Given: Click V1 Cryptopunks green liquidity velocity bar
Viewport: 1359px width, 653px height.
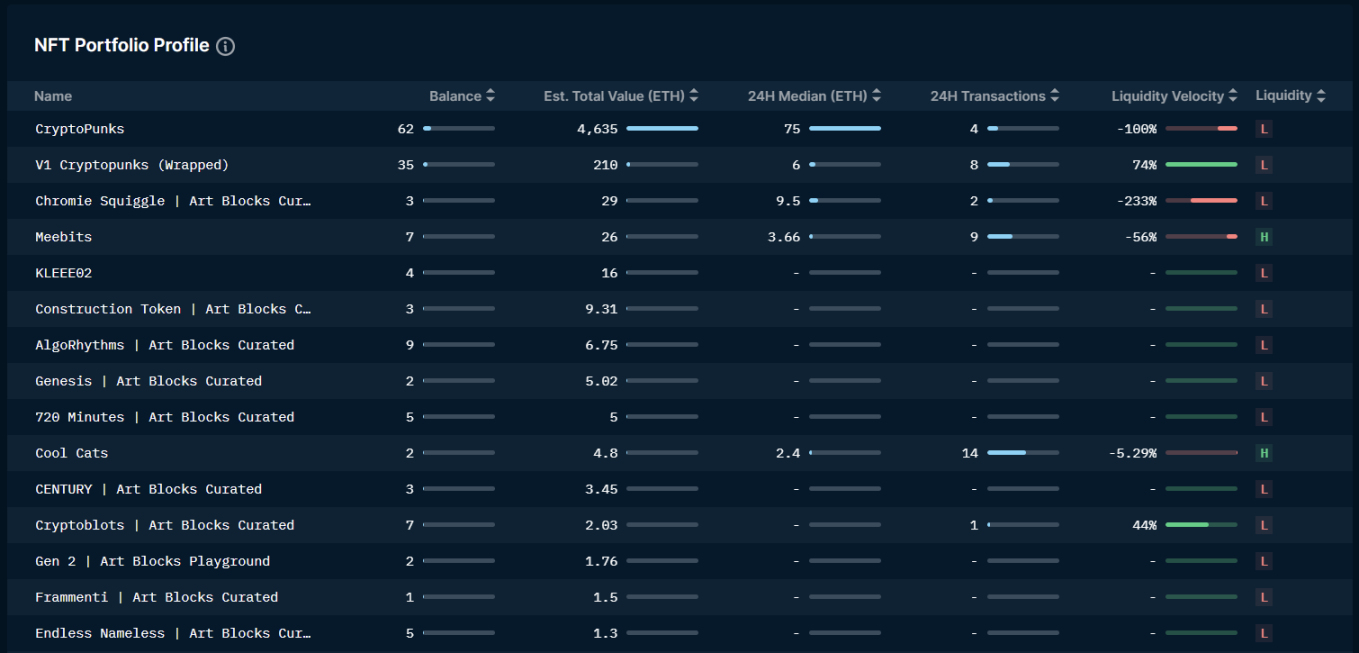Looking at the screenshot, I should pyautogui.click(x=1201, y=165).
